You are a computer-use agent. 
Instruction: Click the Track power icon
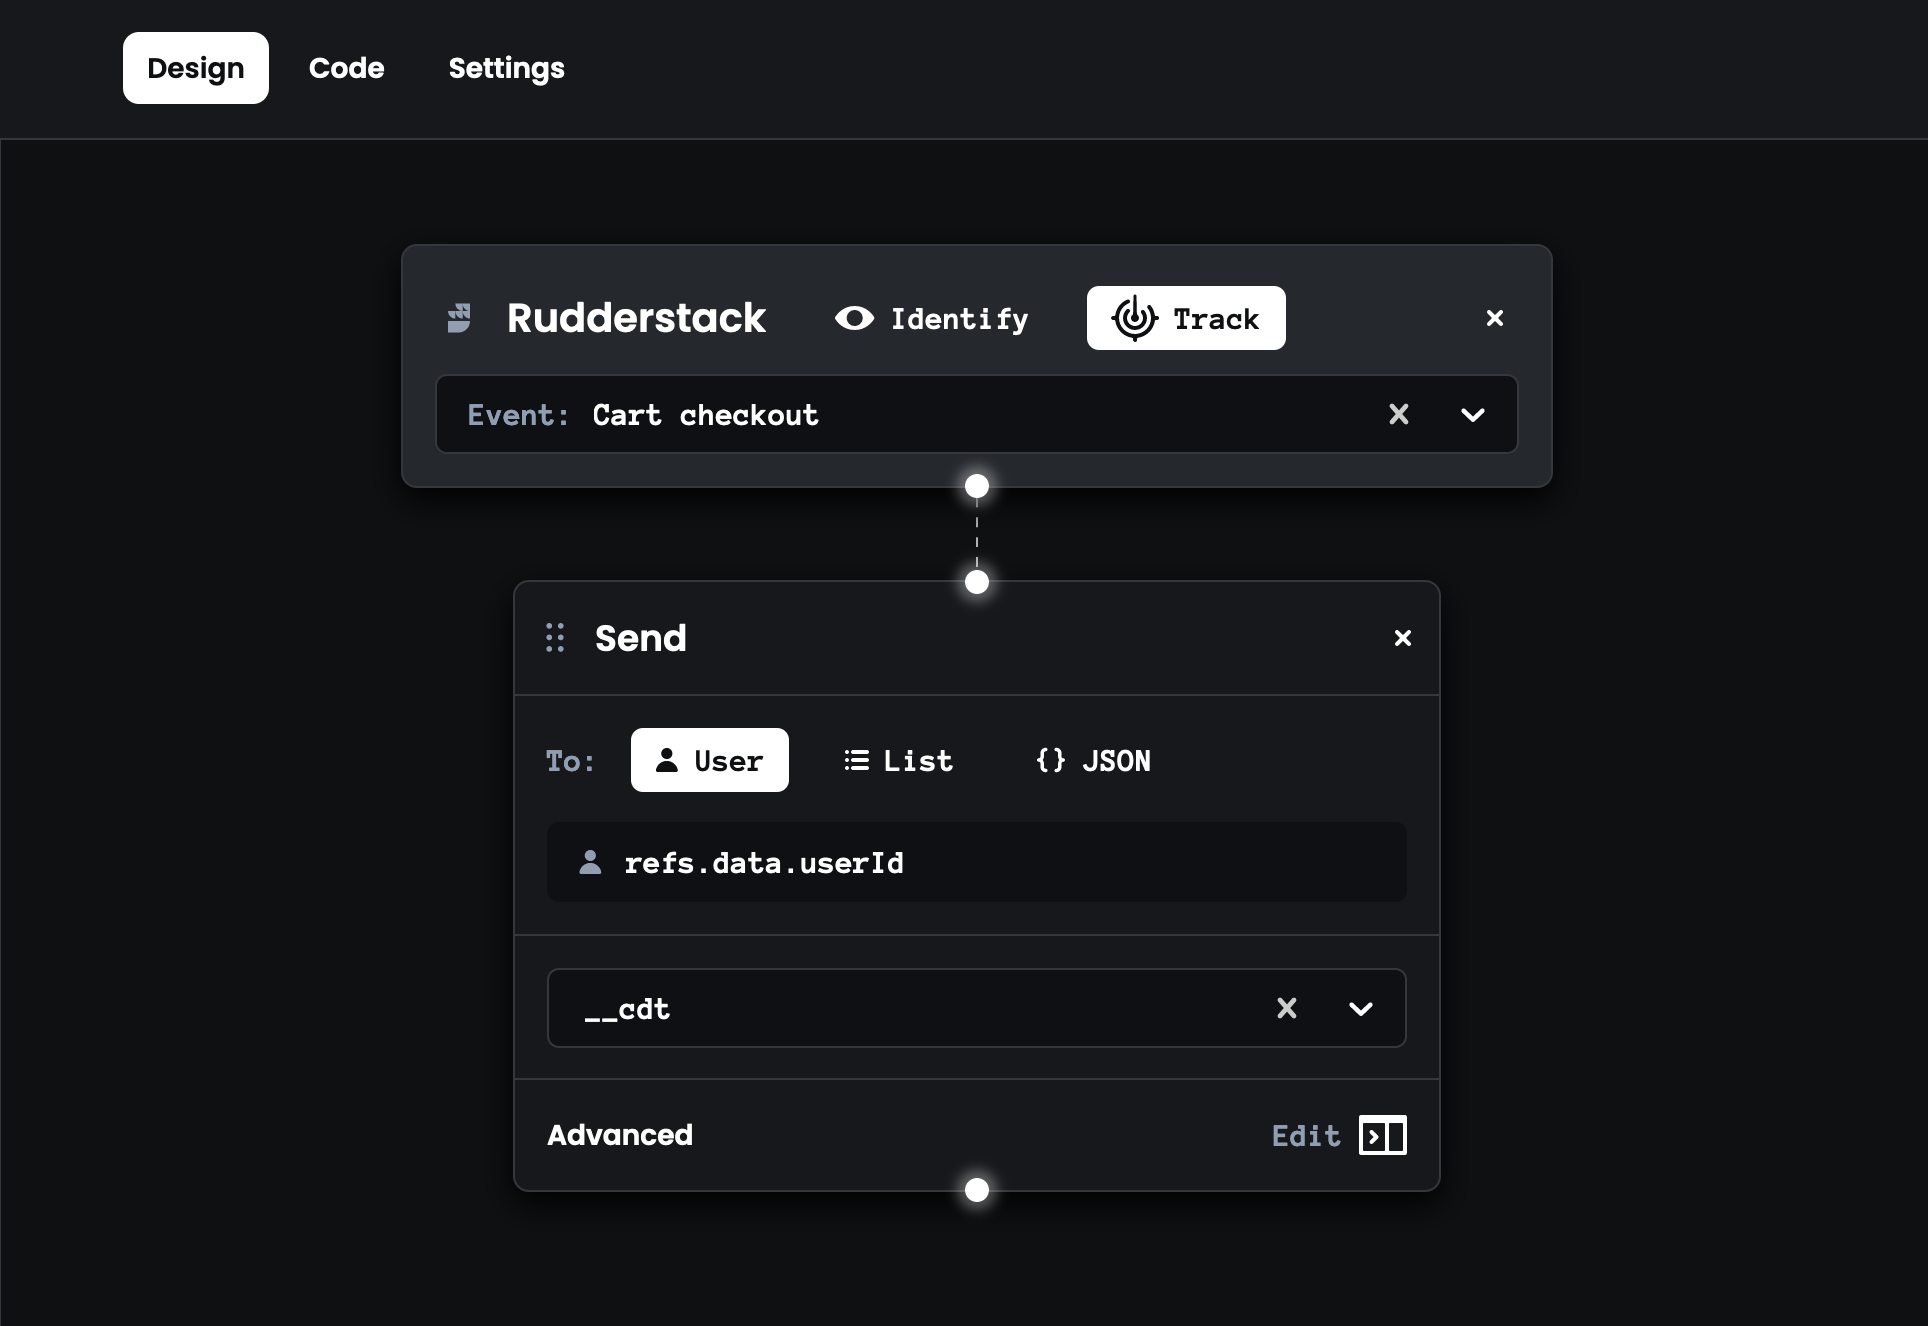click(x=1135, y=318)
